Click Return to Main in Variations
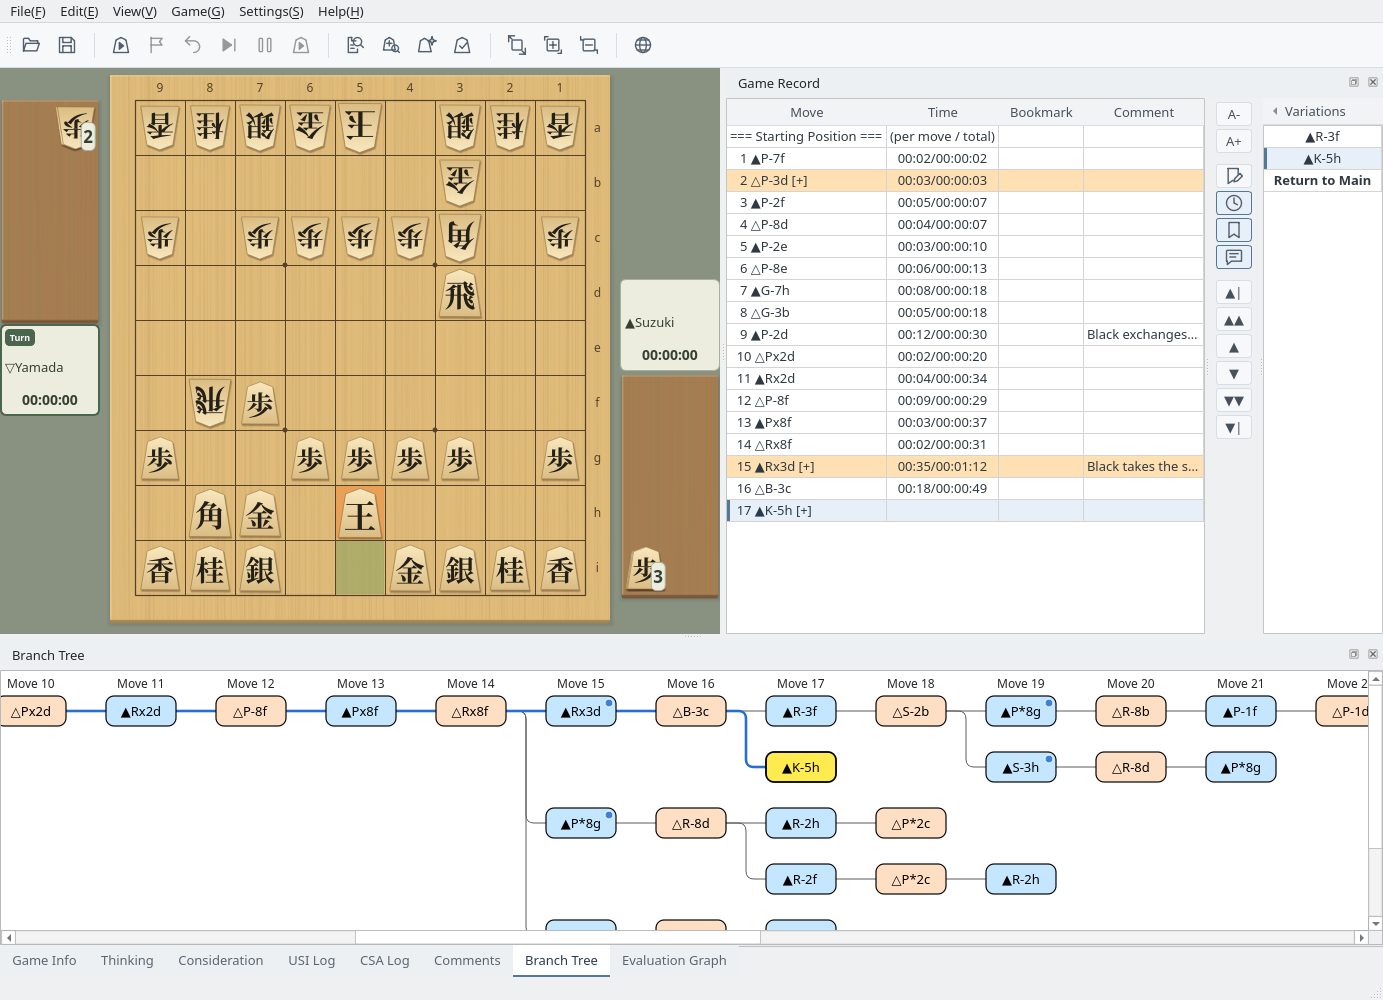Image resolution: width=1383 pixels, height=1000 pixels. pyautogui.click(x=1322, y=181)
